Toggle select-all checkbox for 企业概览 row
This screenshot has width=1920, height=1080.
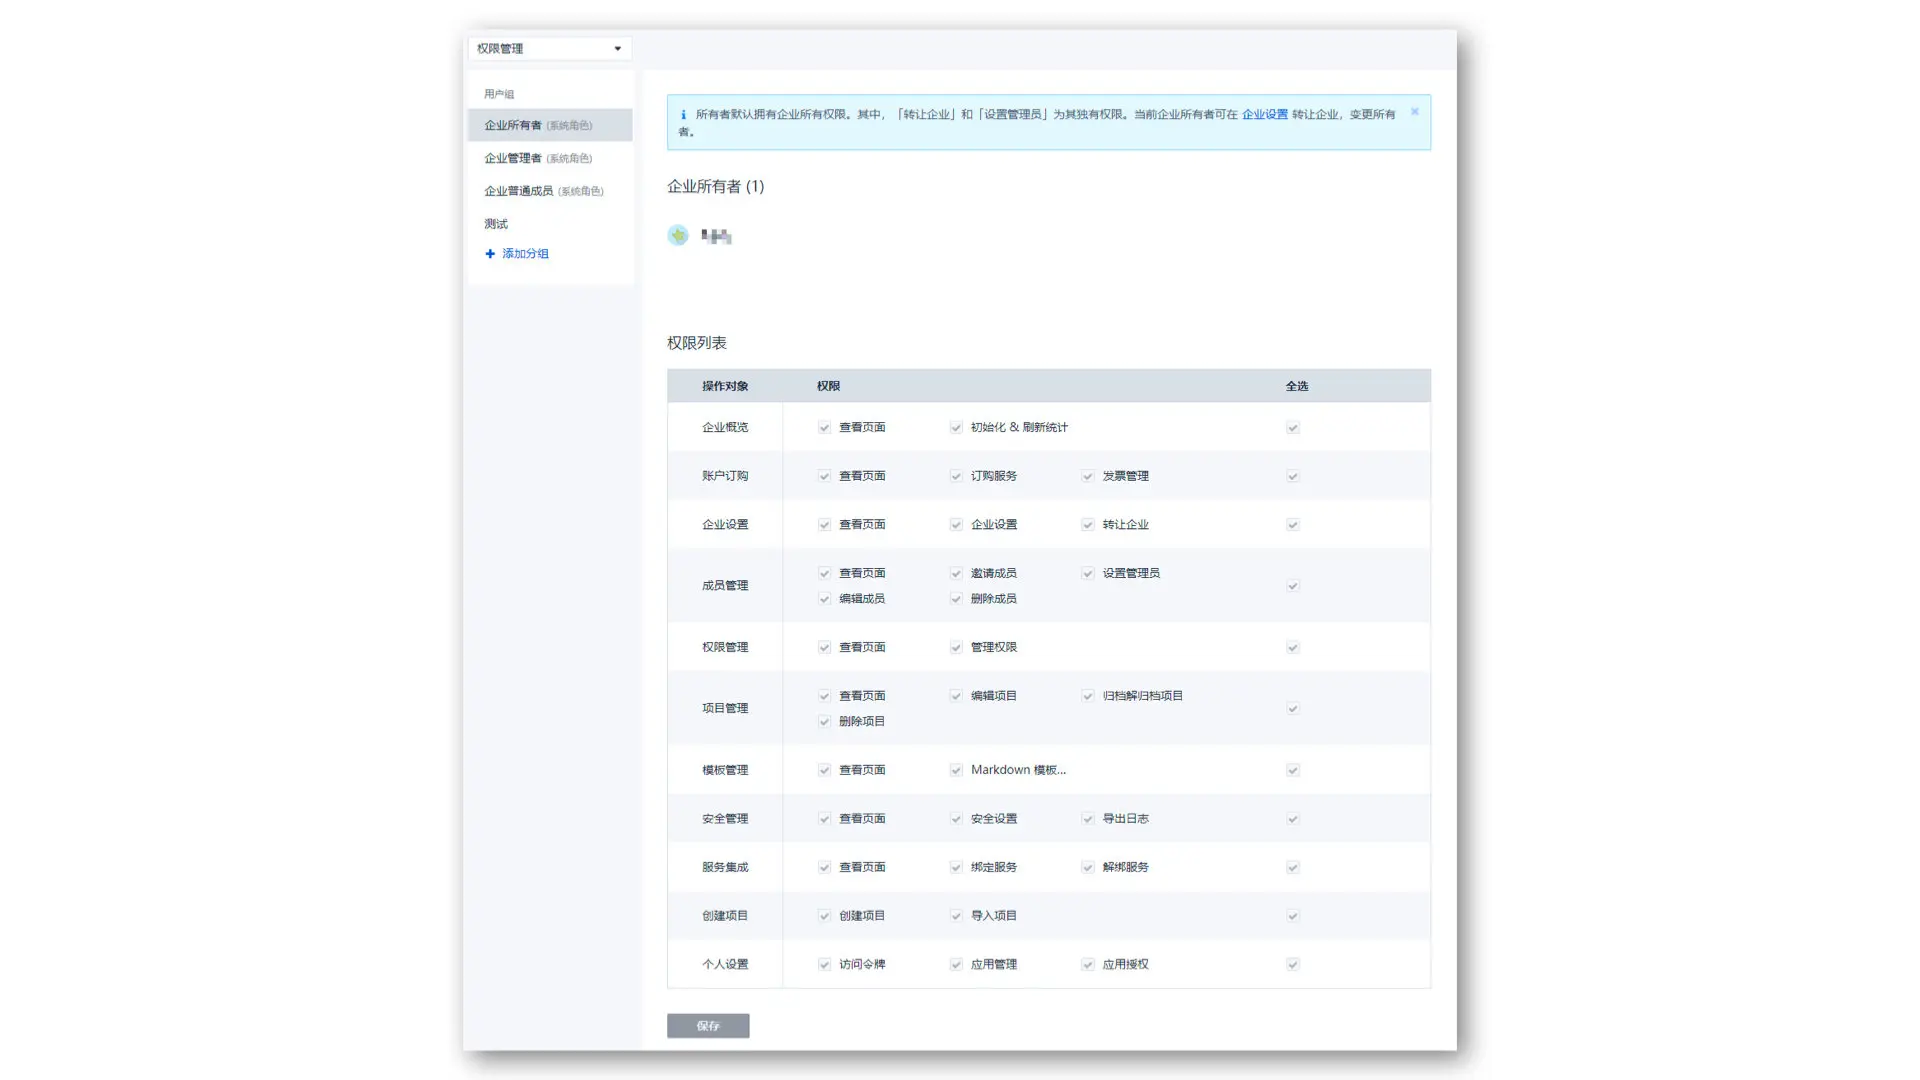[x=1292, y=428]
